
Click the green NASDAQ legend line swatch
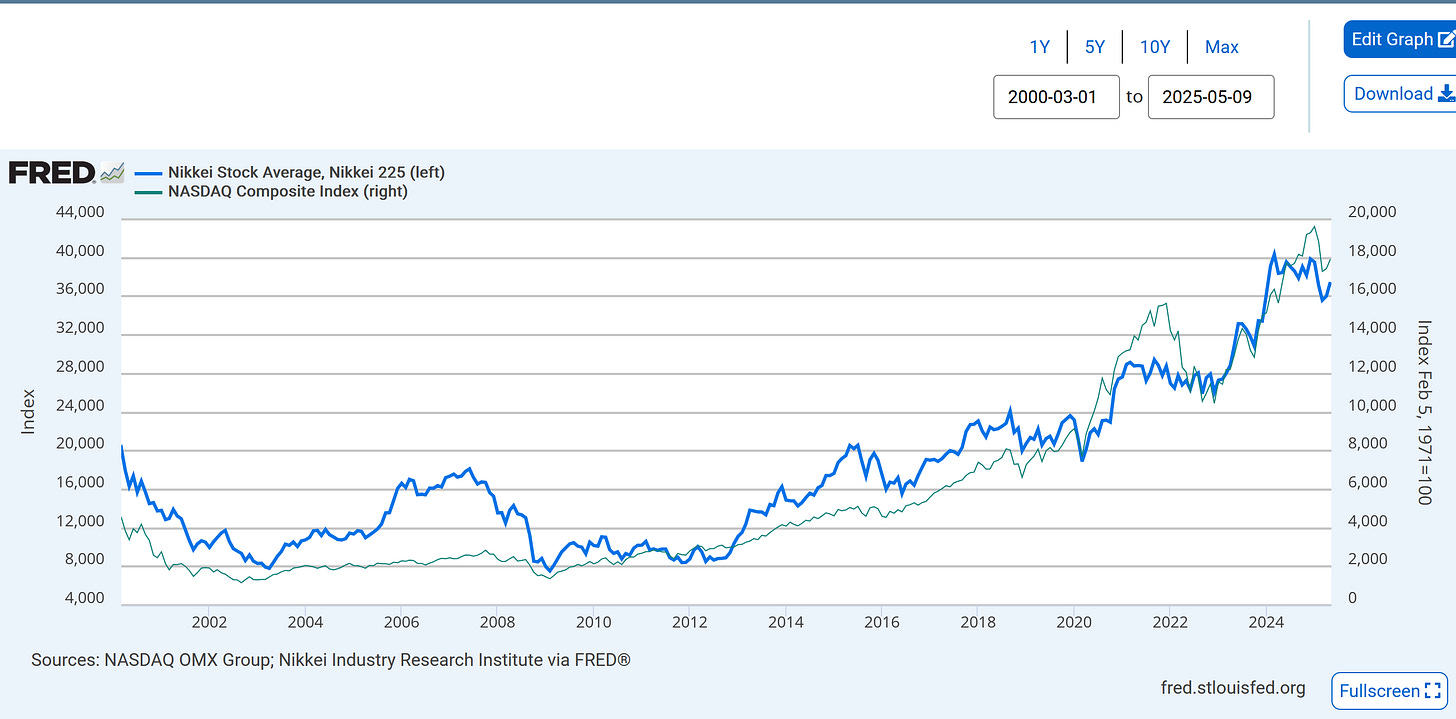[147, 191]
